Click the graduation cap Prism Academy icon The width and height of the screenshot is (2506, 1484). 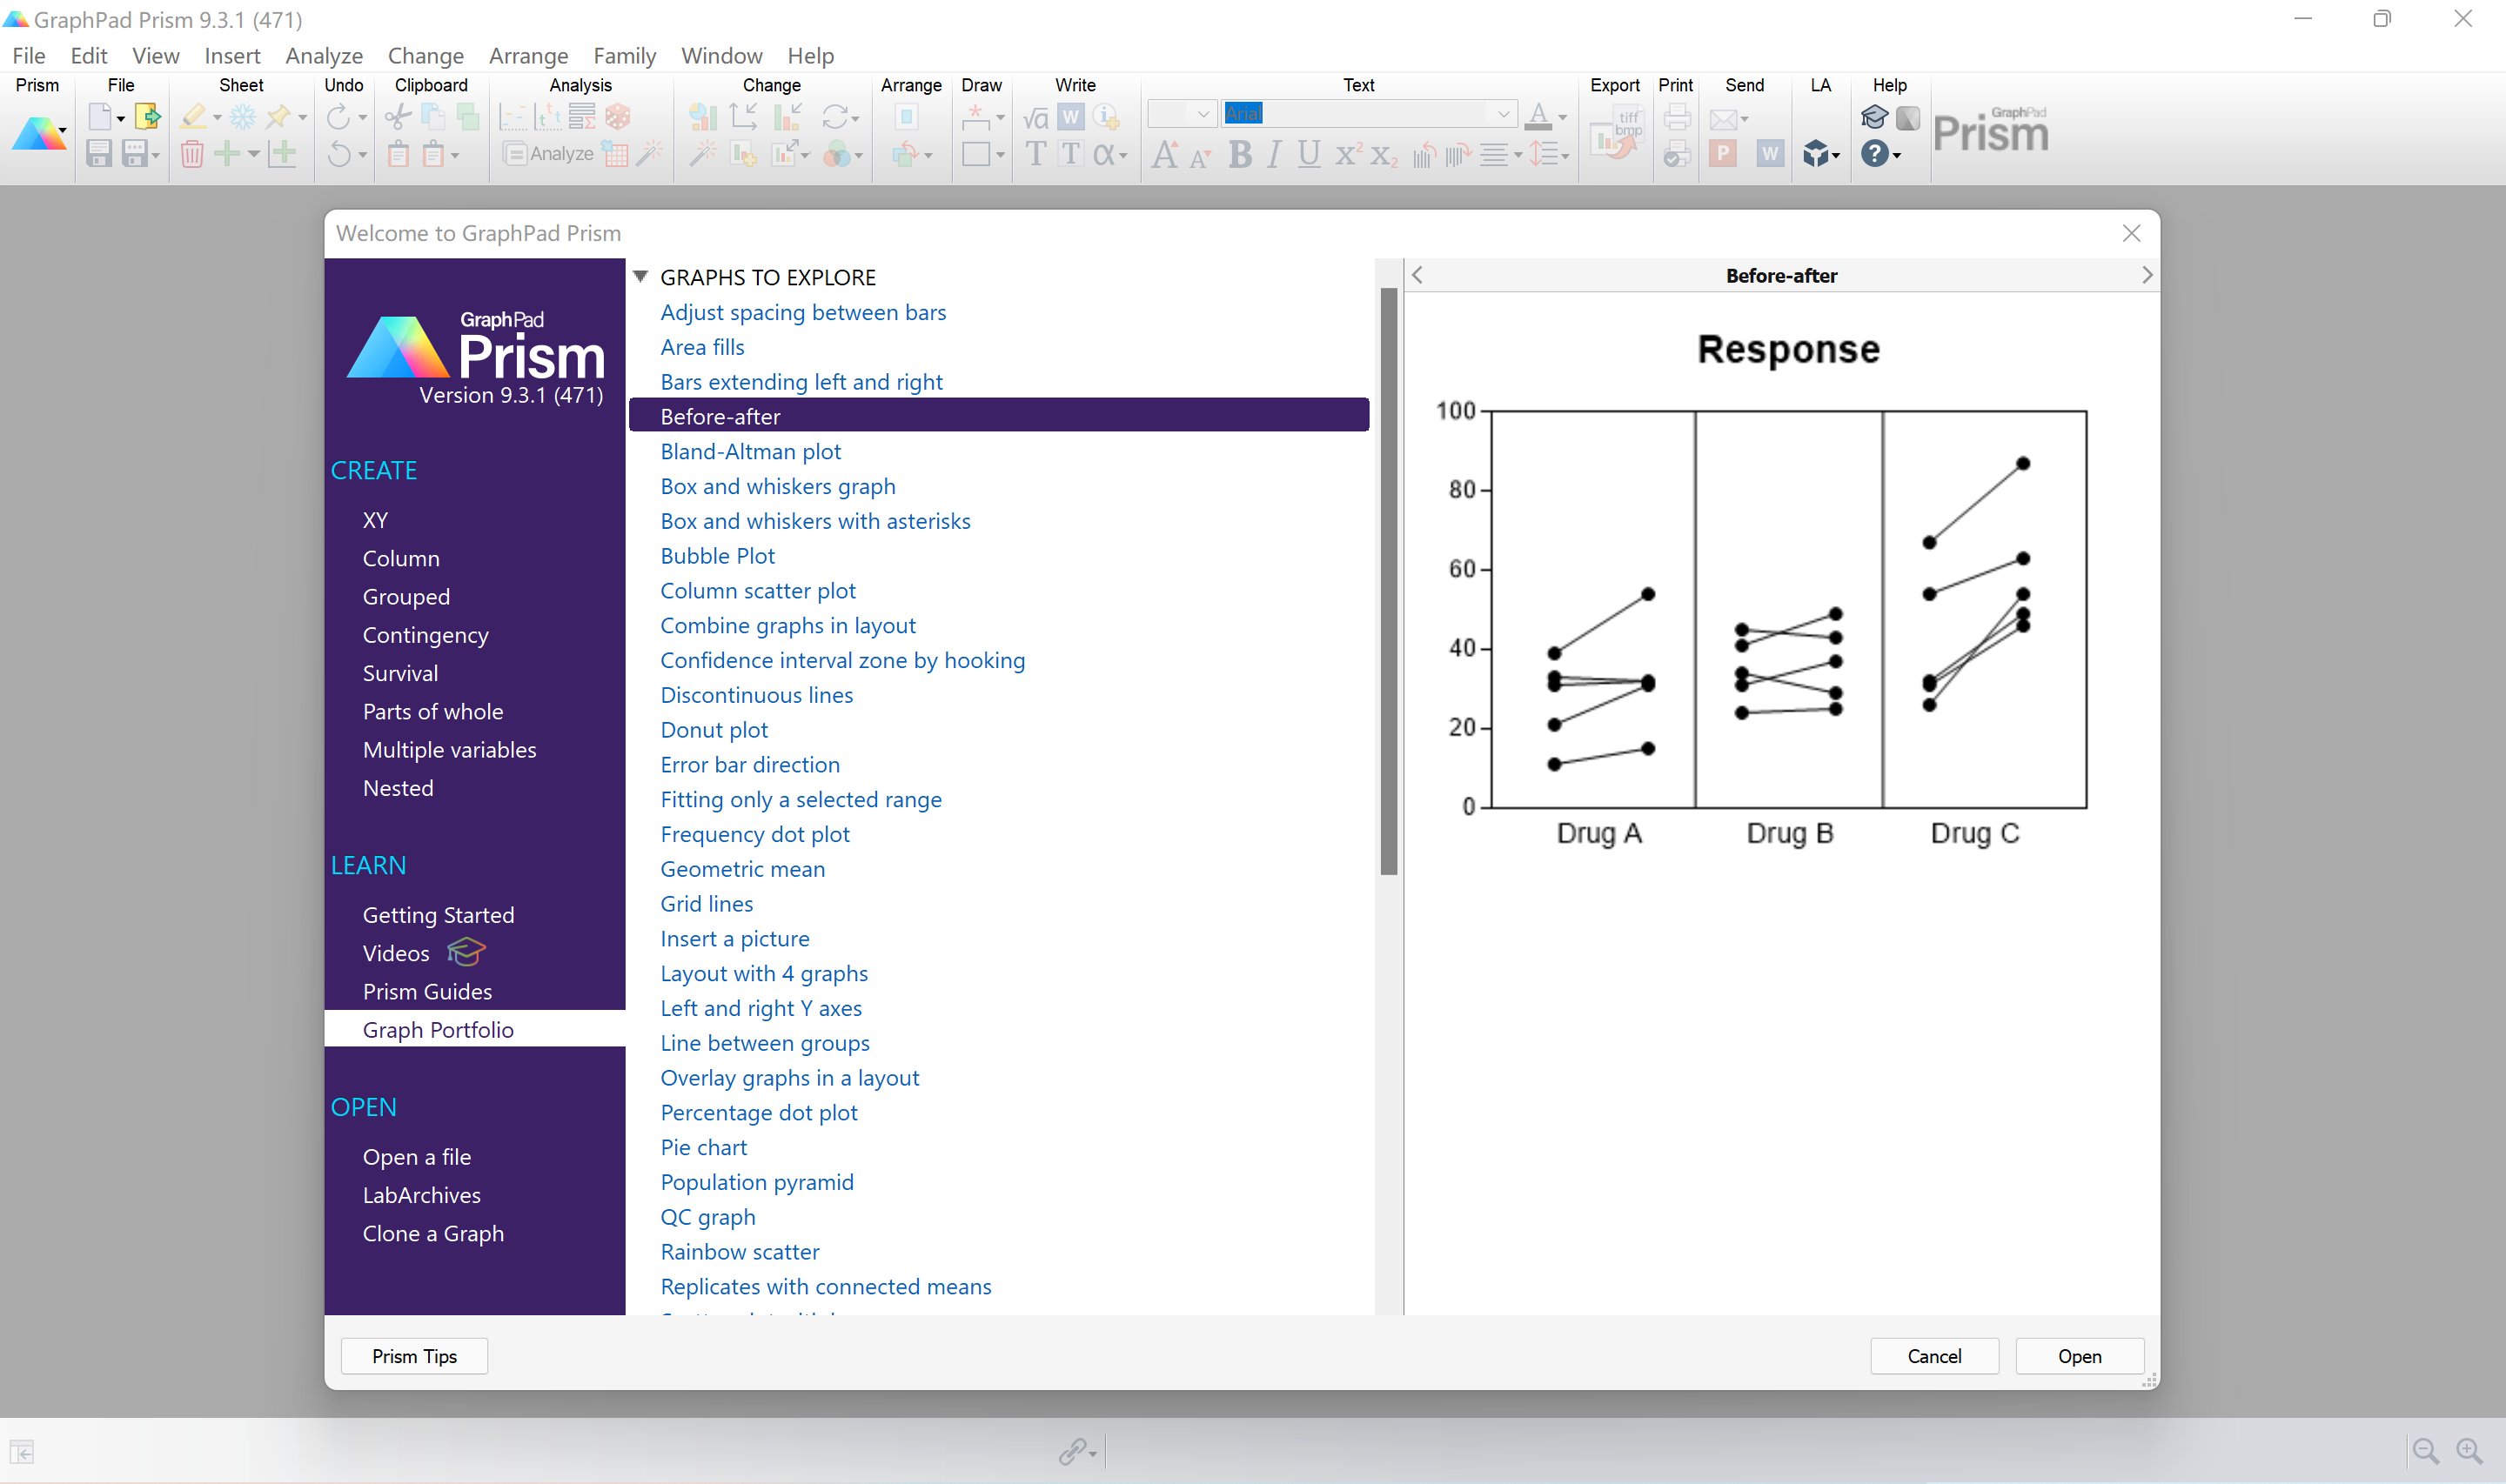(1873, 117)
